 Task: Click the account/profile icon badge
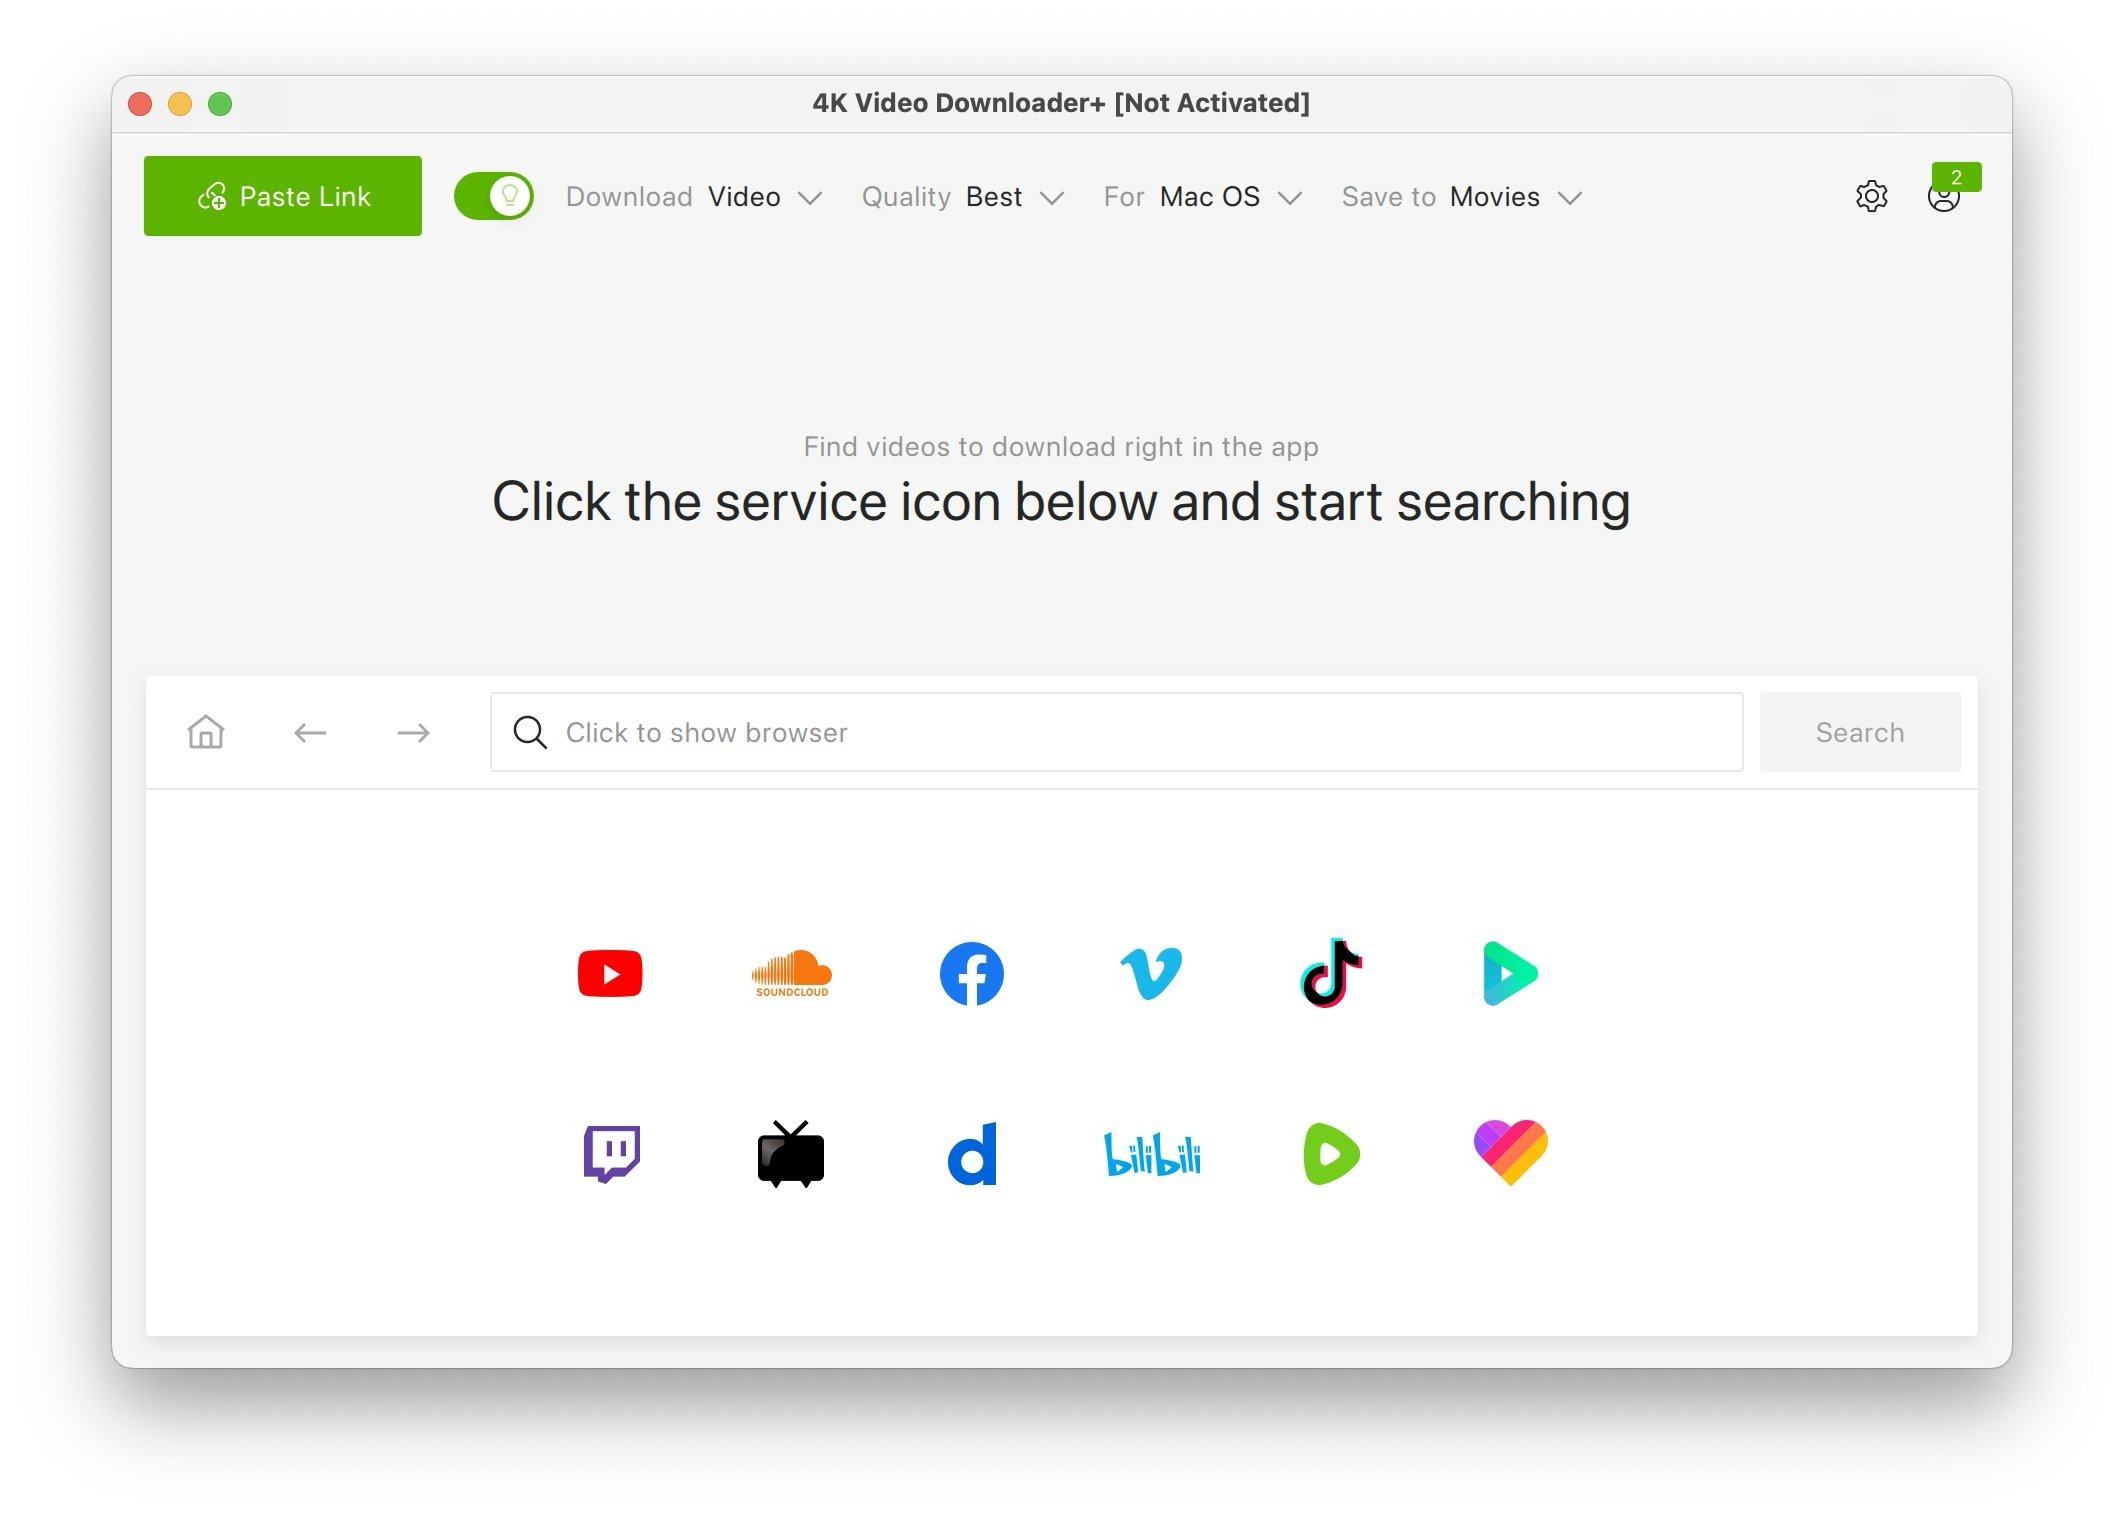click(x=1957, y=176)
